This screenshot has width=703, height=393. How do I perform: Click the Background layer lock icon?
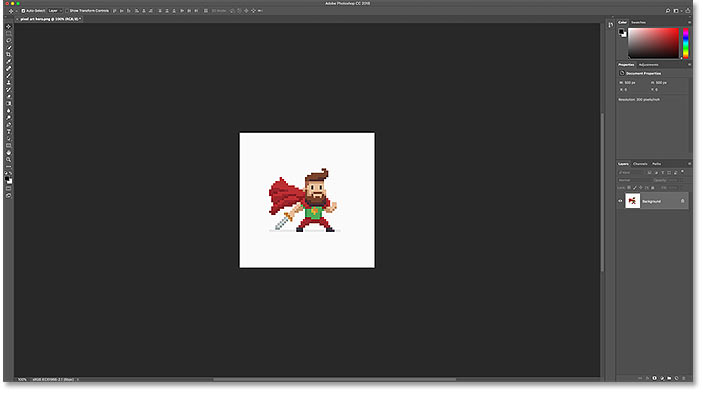tap(682, 201)
